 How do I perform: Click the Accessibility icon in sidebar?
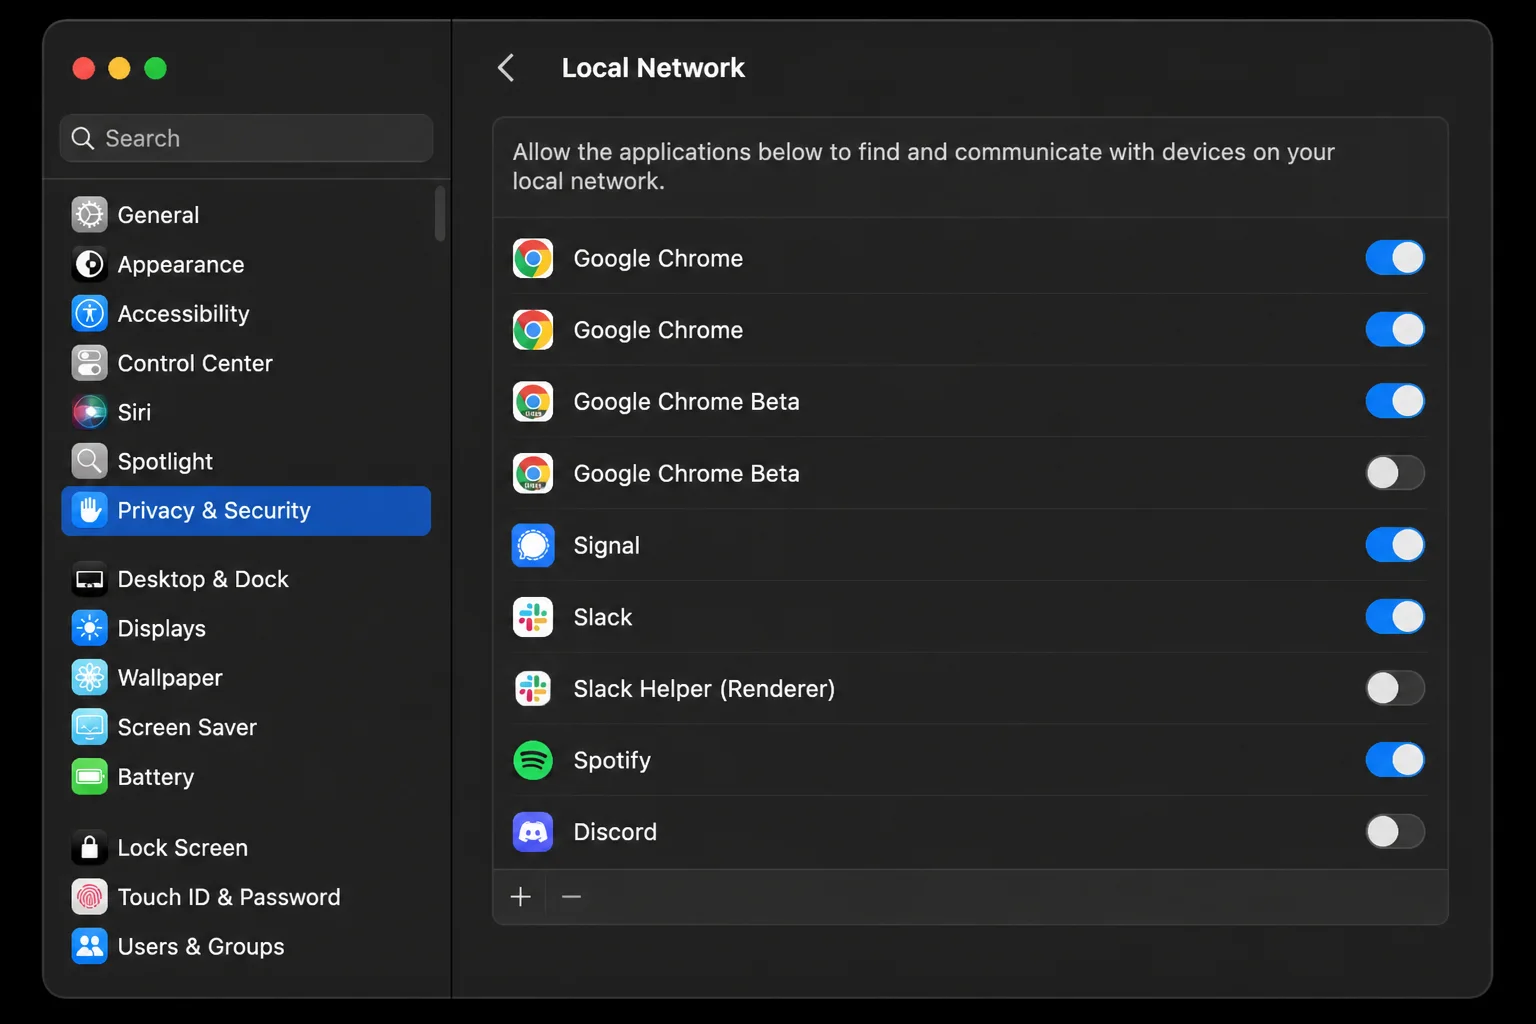[x=89, y=313]
